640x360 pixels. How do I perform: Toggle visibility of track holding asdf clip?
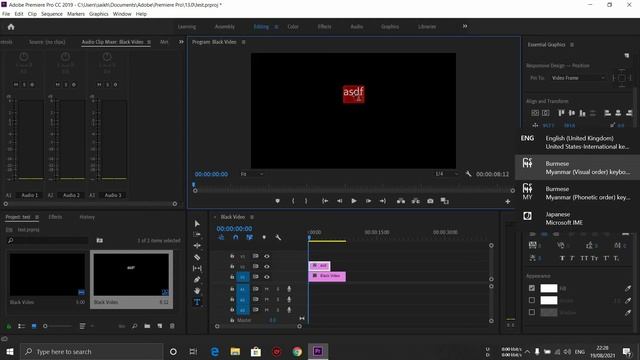click(267, 267)
